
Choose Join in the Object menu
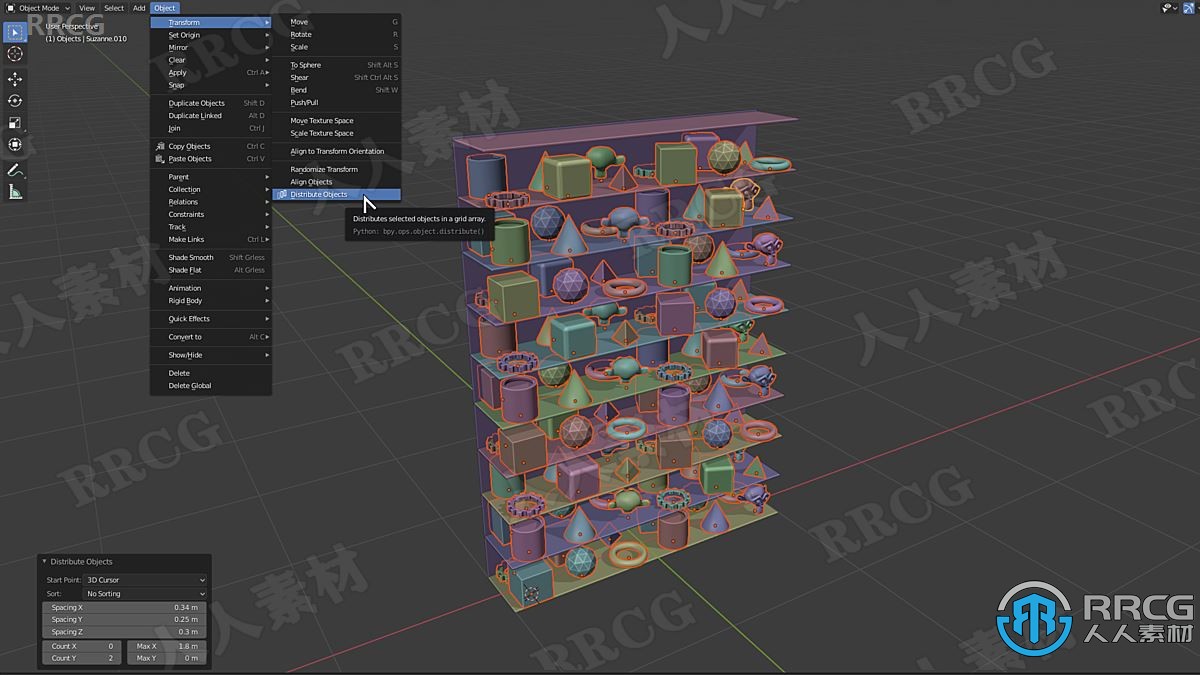(211, 128)
